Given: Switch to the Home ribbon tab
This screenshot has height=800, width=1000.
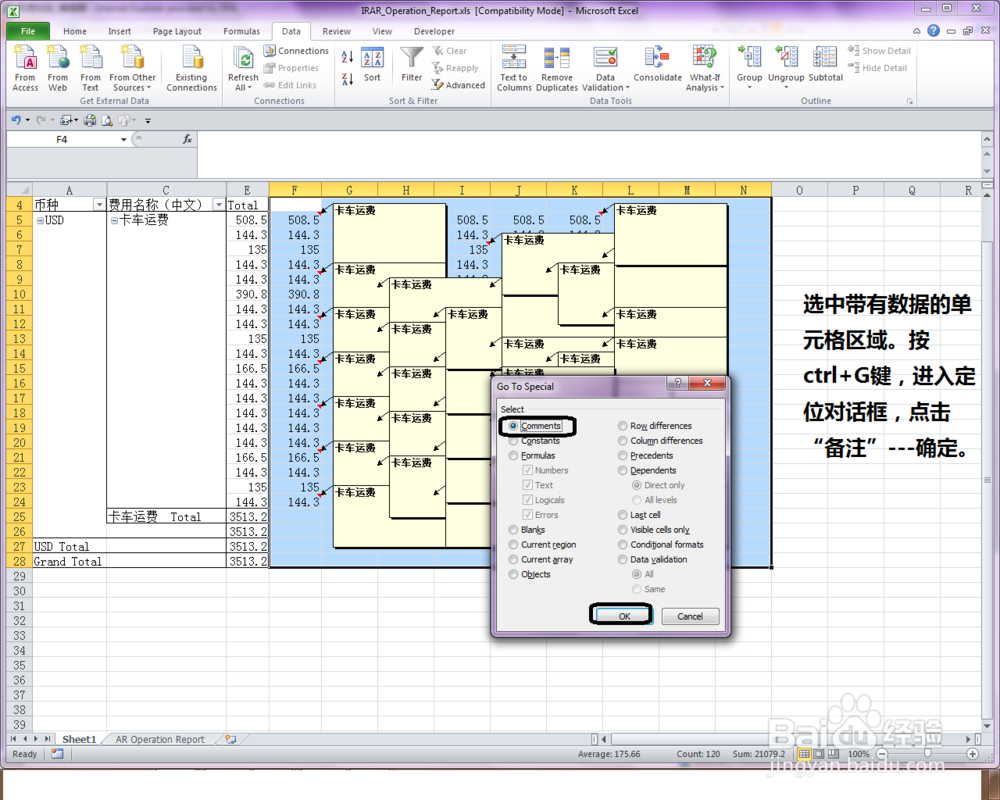Looking at the screenshot, I should pyautogui.click(x=75, y=31).
